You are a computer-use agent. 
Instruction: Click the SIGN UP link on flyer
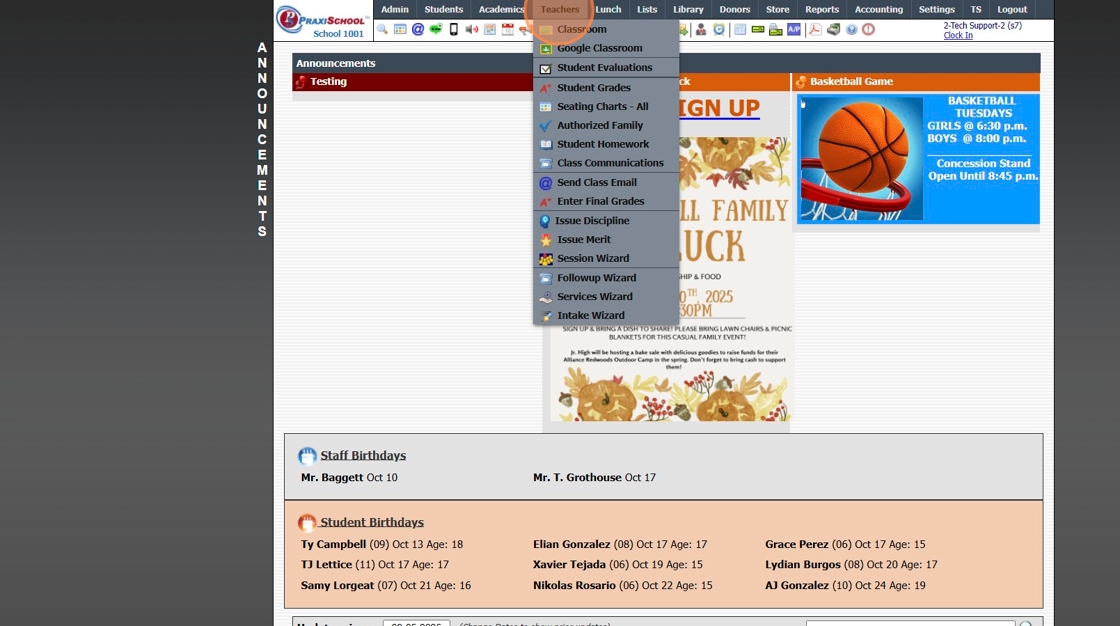[x=719, y=108]
